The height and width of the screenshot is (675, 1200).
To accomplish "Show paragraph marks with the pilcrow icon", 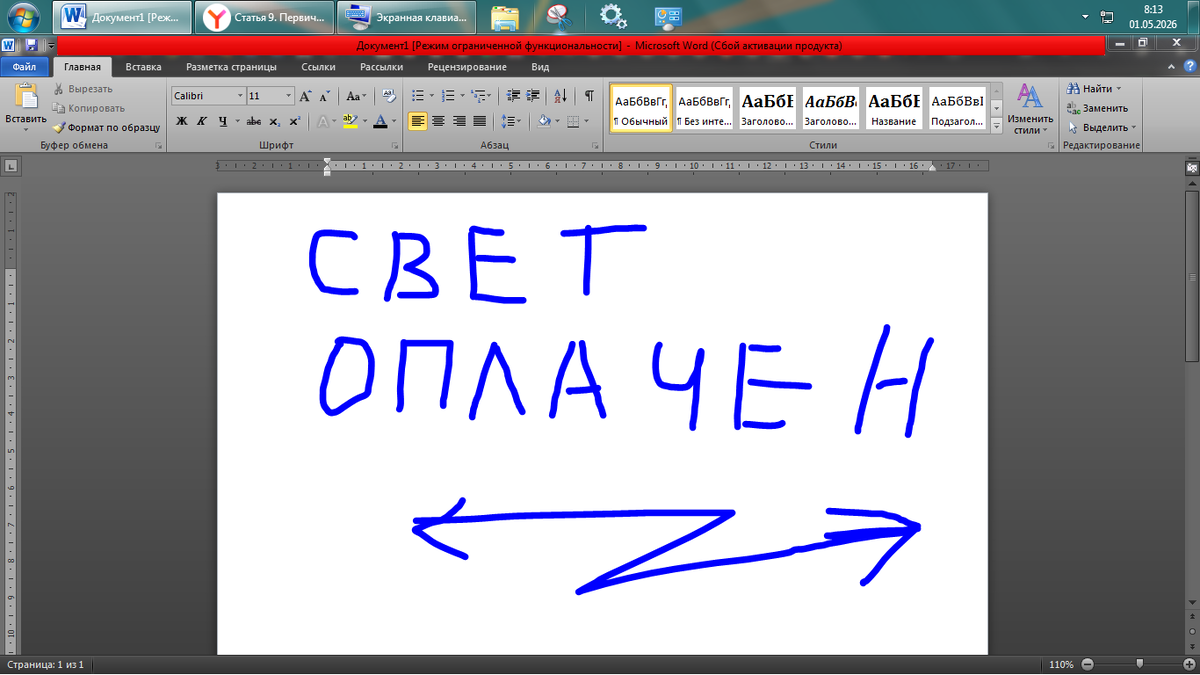I will (589, 96).
